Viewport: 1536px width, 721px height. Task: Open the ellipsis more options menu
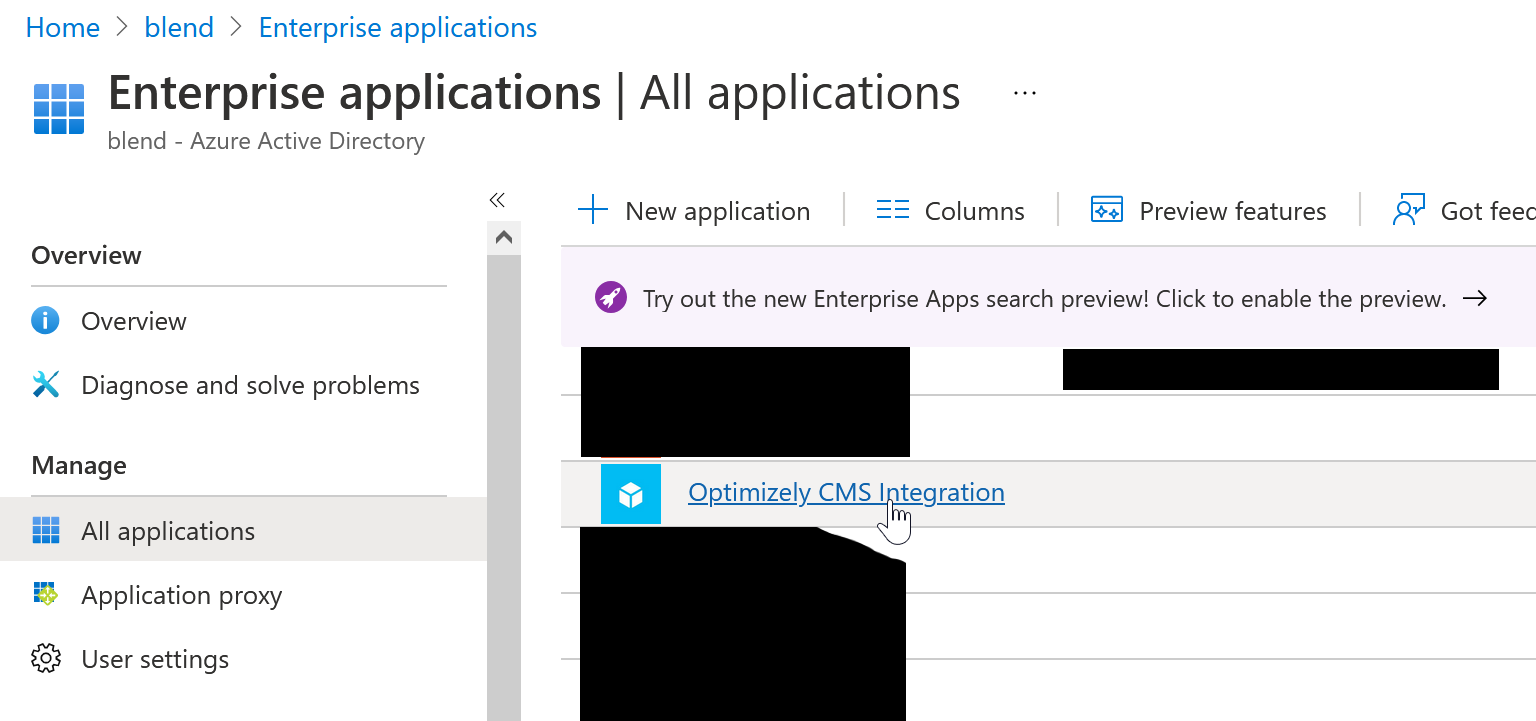click(x=1025, y=93)
